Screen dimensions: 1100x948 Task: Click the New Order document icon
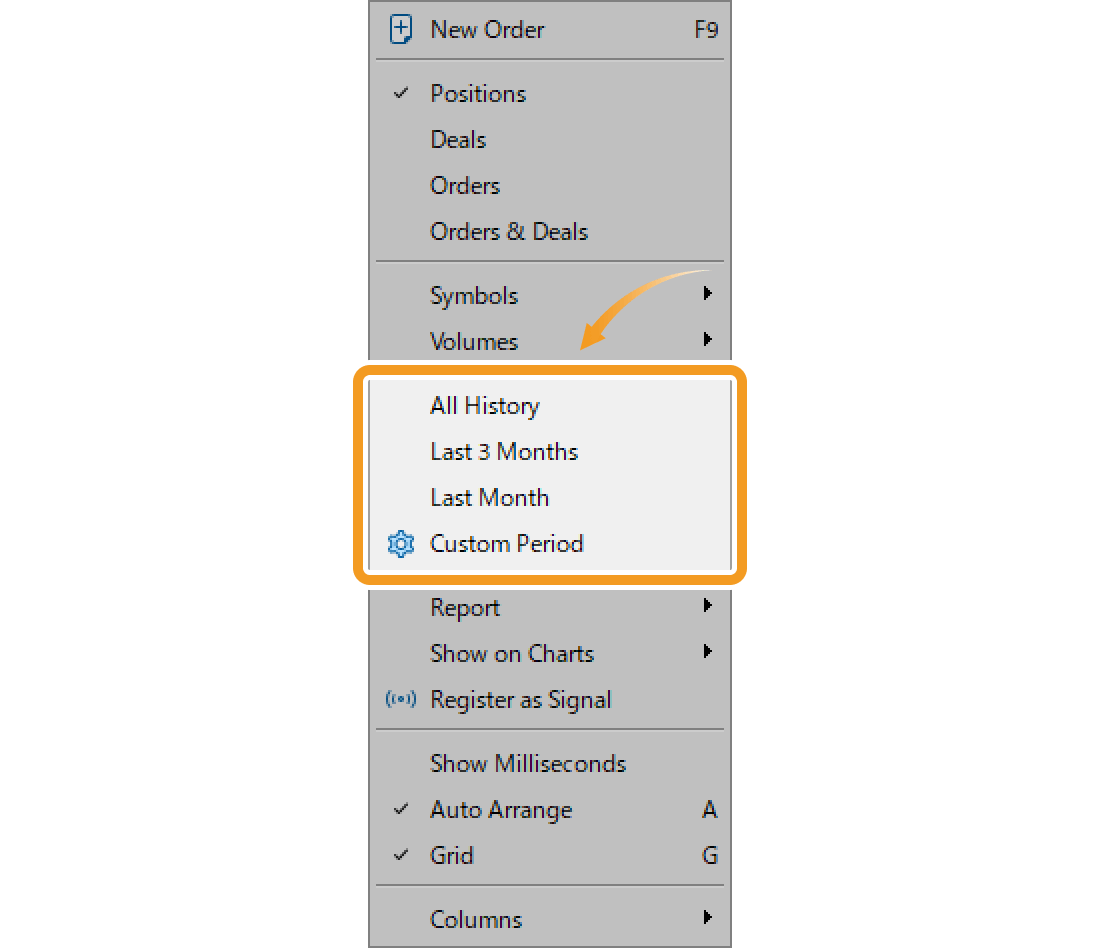pyautogui.click(x=401, y=29)
